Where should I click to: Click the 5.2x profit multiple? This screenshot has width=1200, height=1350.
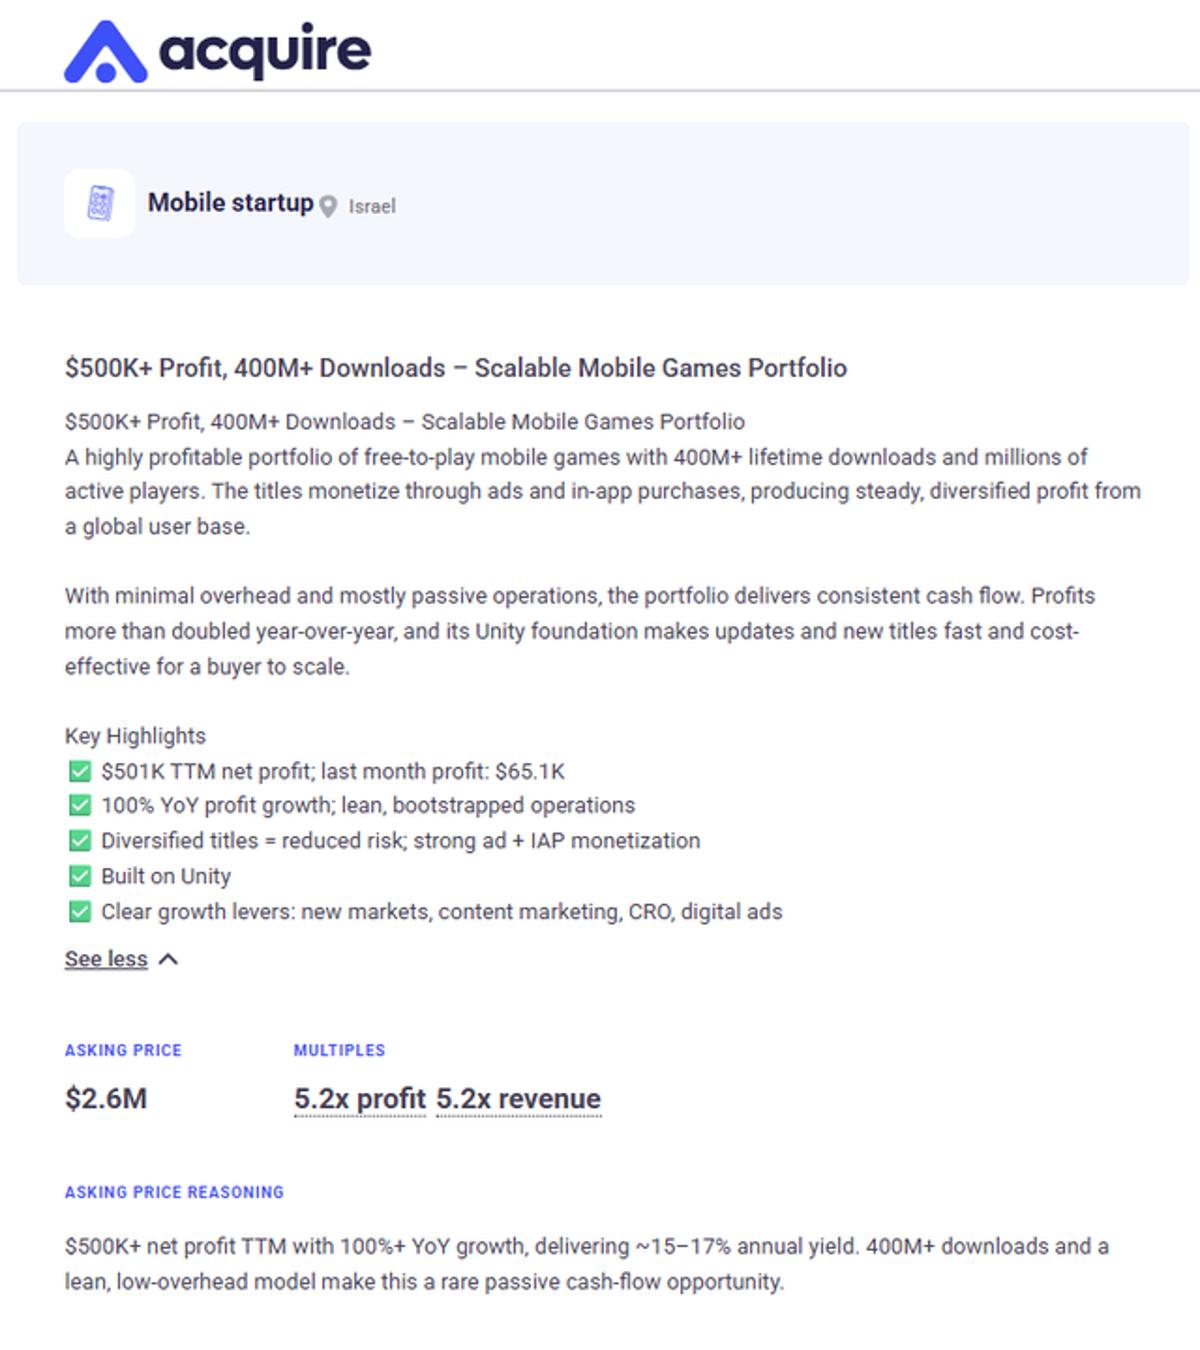[x=360, y=1099]
